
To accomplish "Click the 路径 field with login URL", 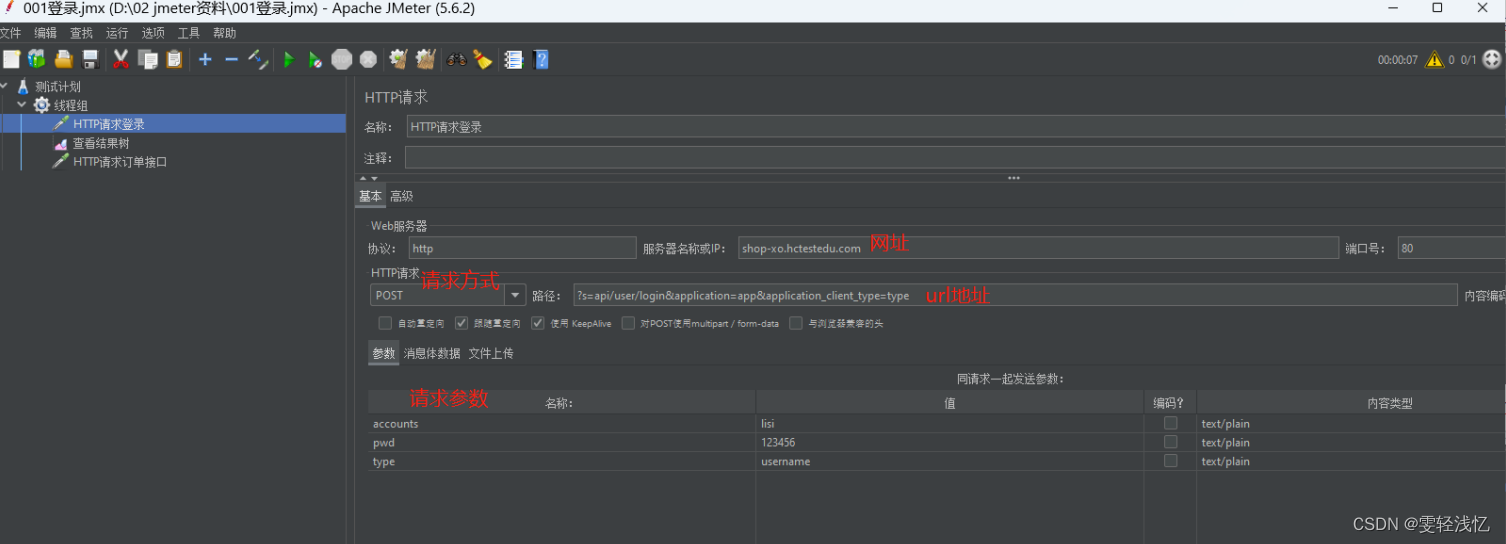I will point(1015,295).
